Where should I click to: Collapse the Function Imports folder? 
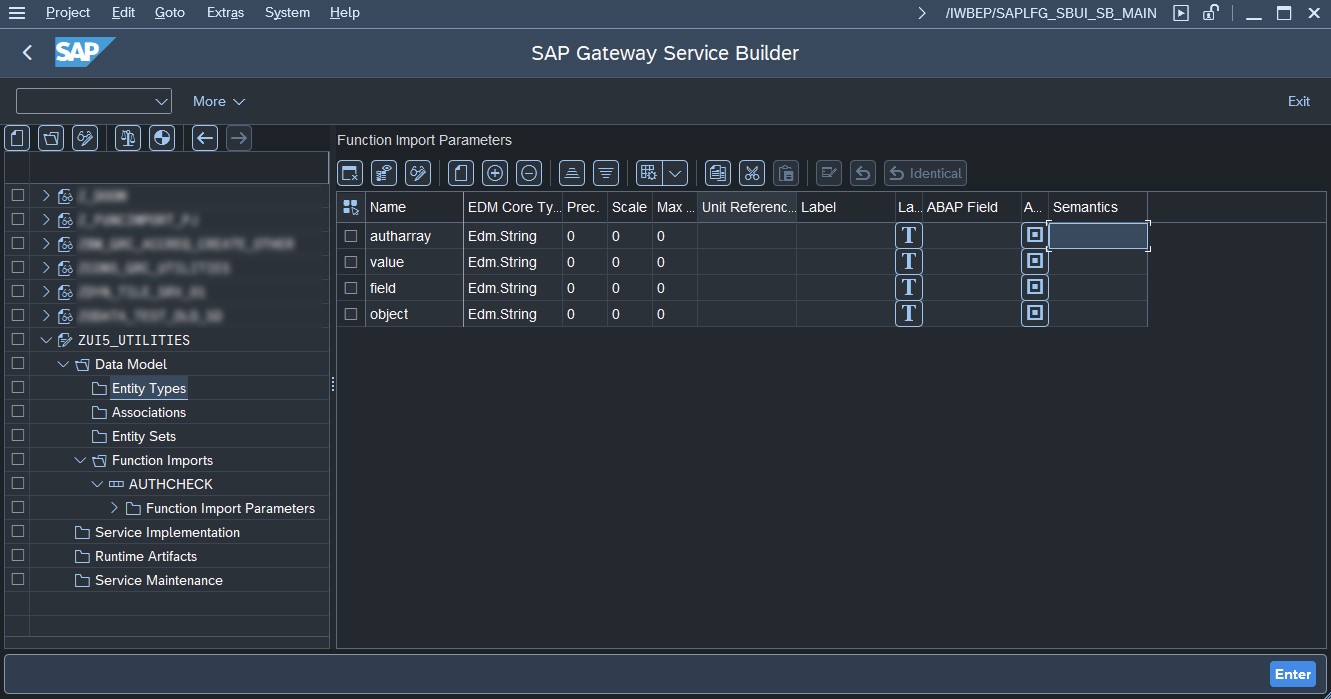(x=80, y=460)
